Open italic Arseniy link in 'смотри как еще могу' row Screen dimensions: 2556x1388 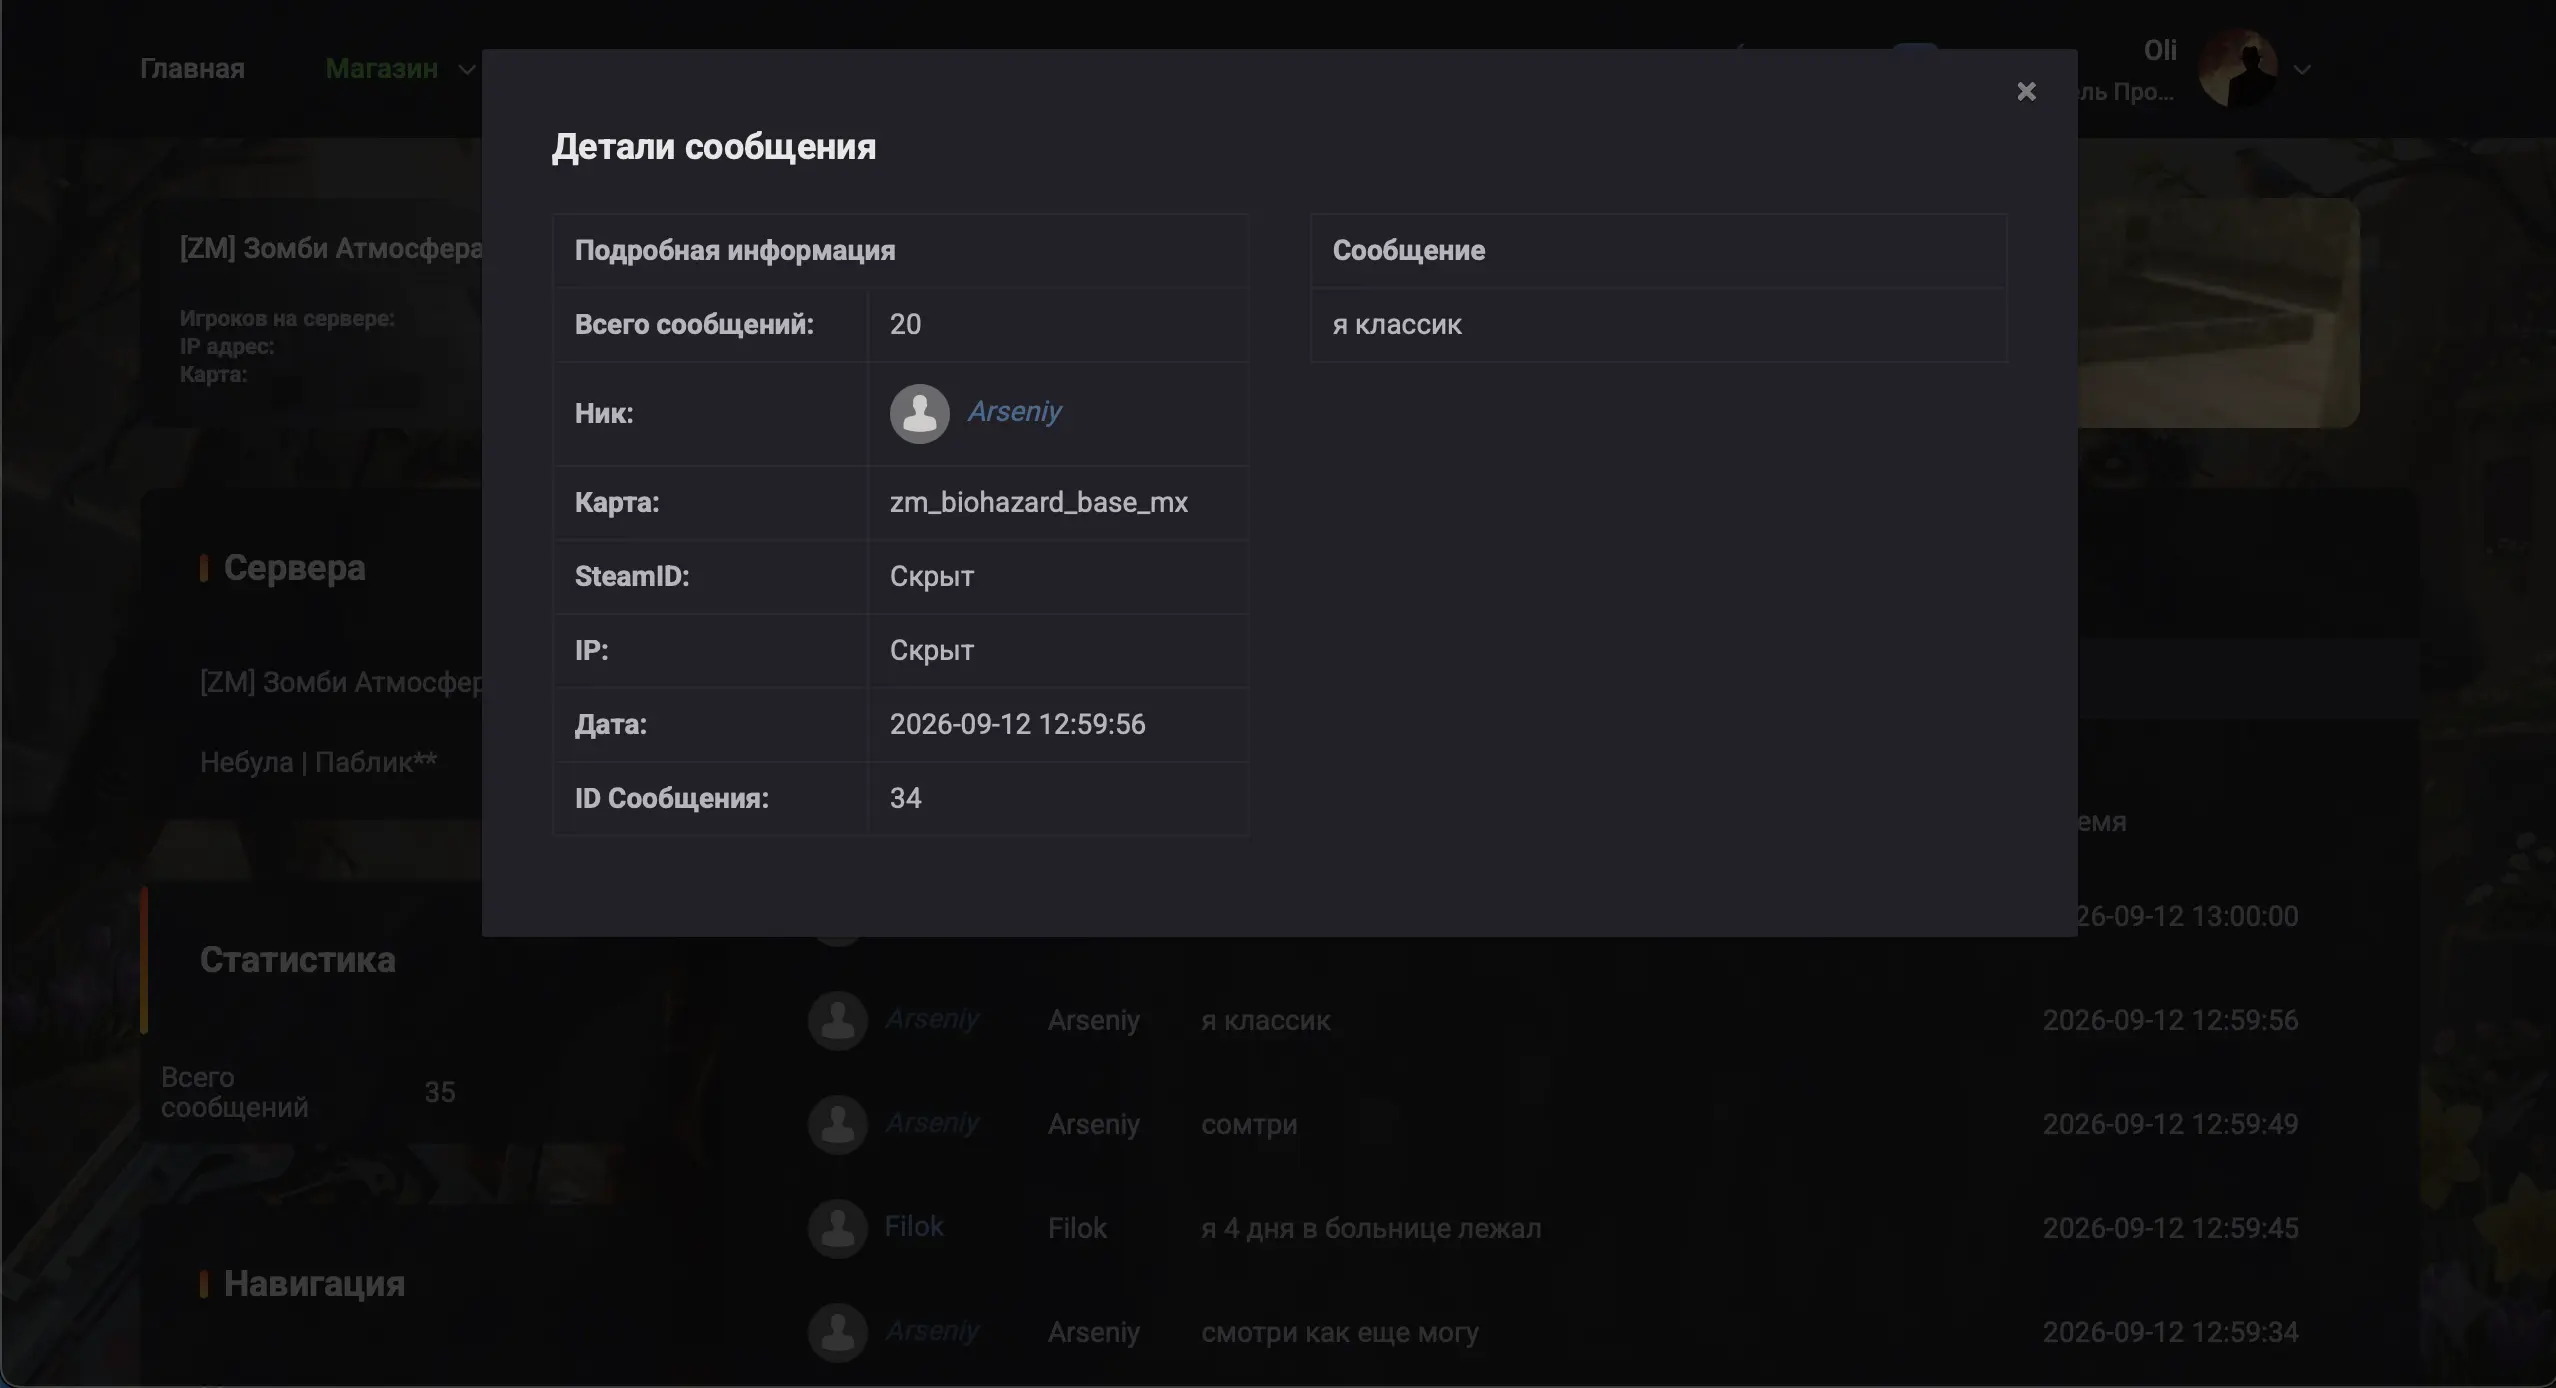pos(932,1331)
